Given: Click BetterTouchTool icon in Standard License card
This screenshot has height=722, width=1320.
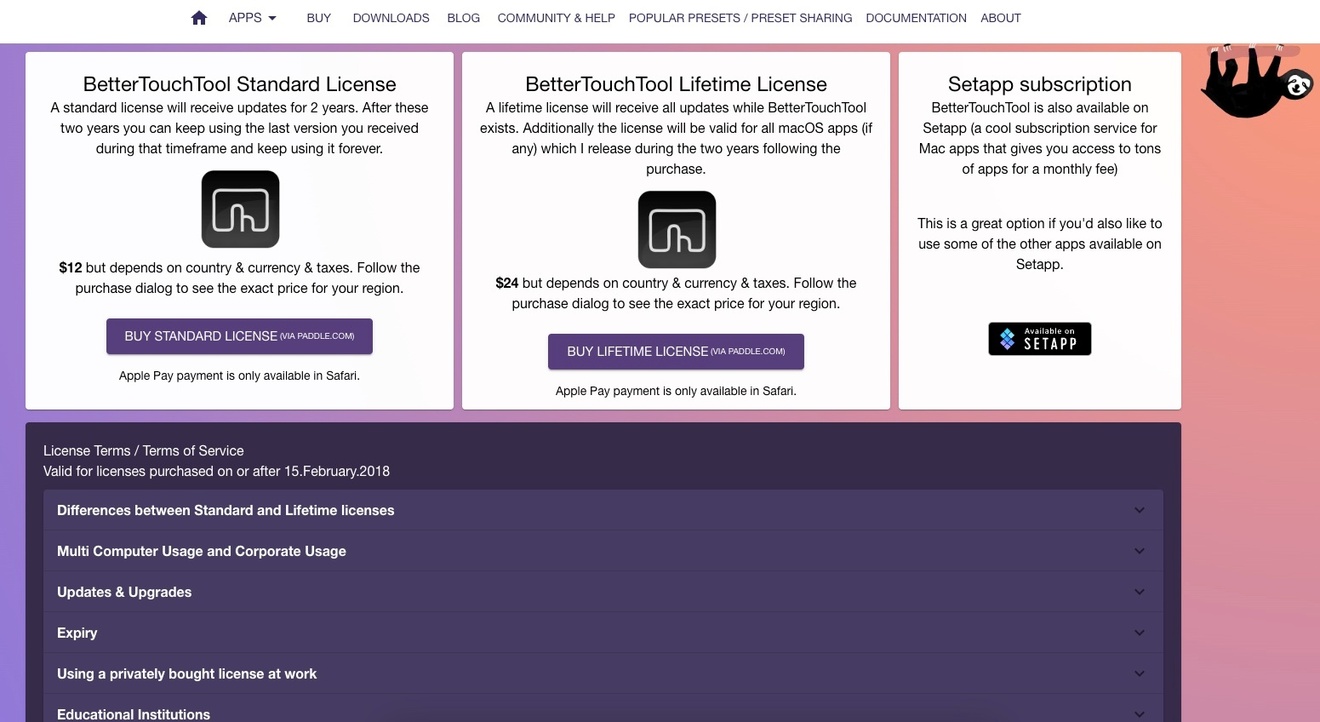Looking at the screenshot, I should click(x=240, y=209).
